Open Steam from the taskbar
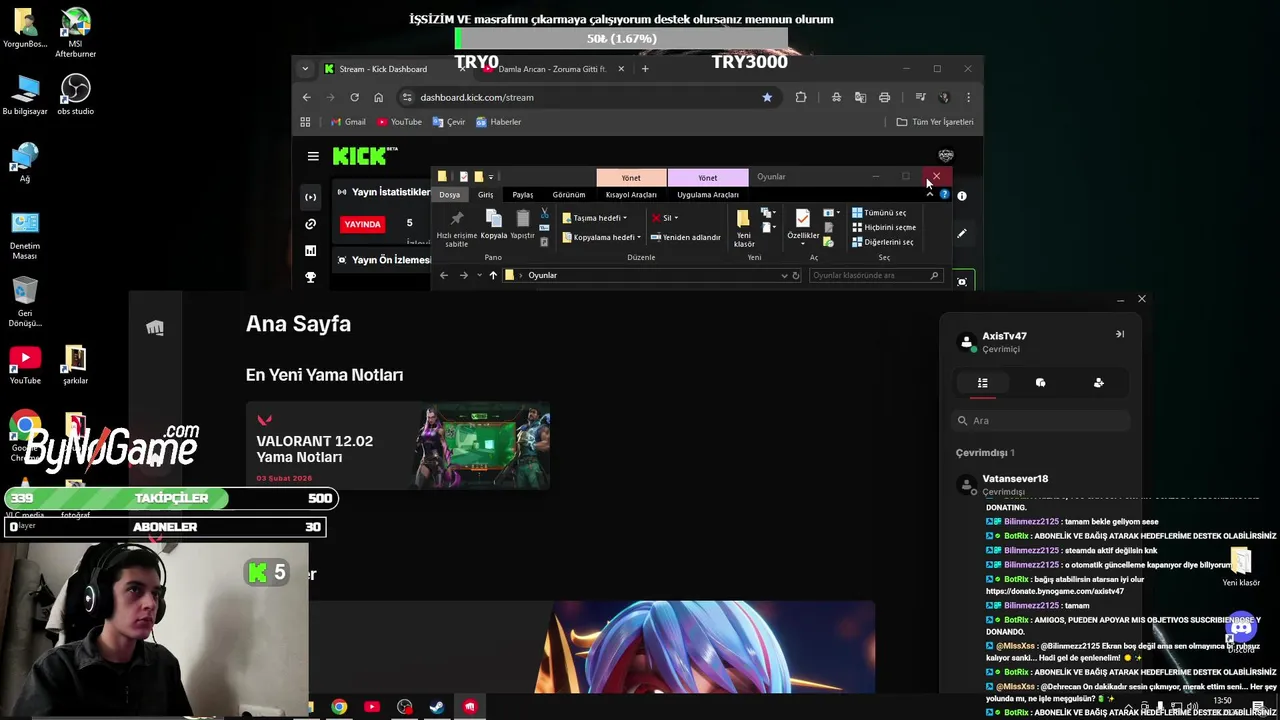This screenshot has width=1280, height=720. pyautogui.click(x=437, y=707)
